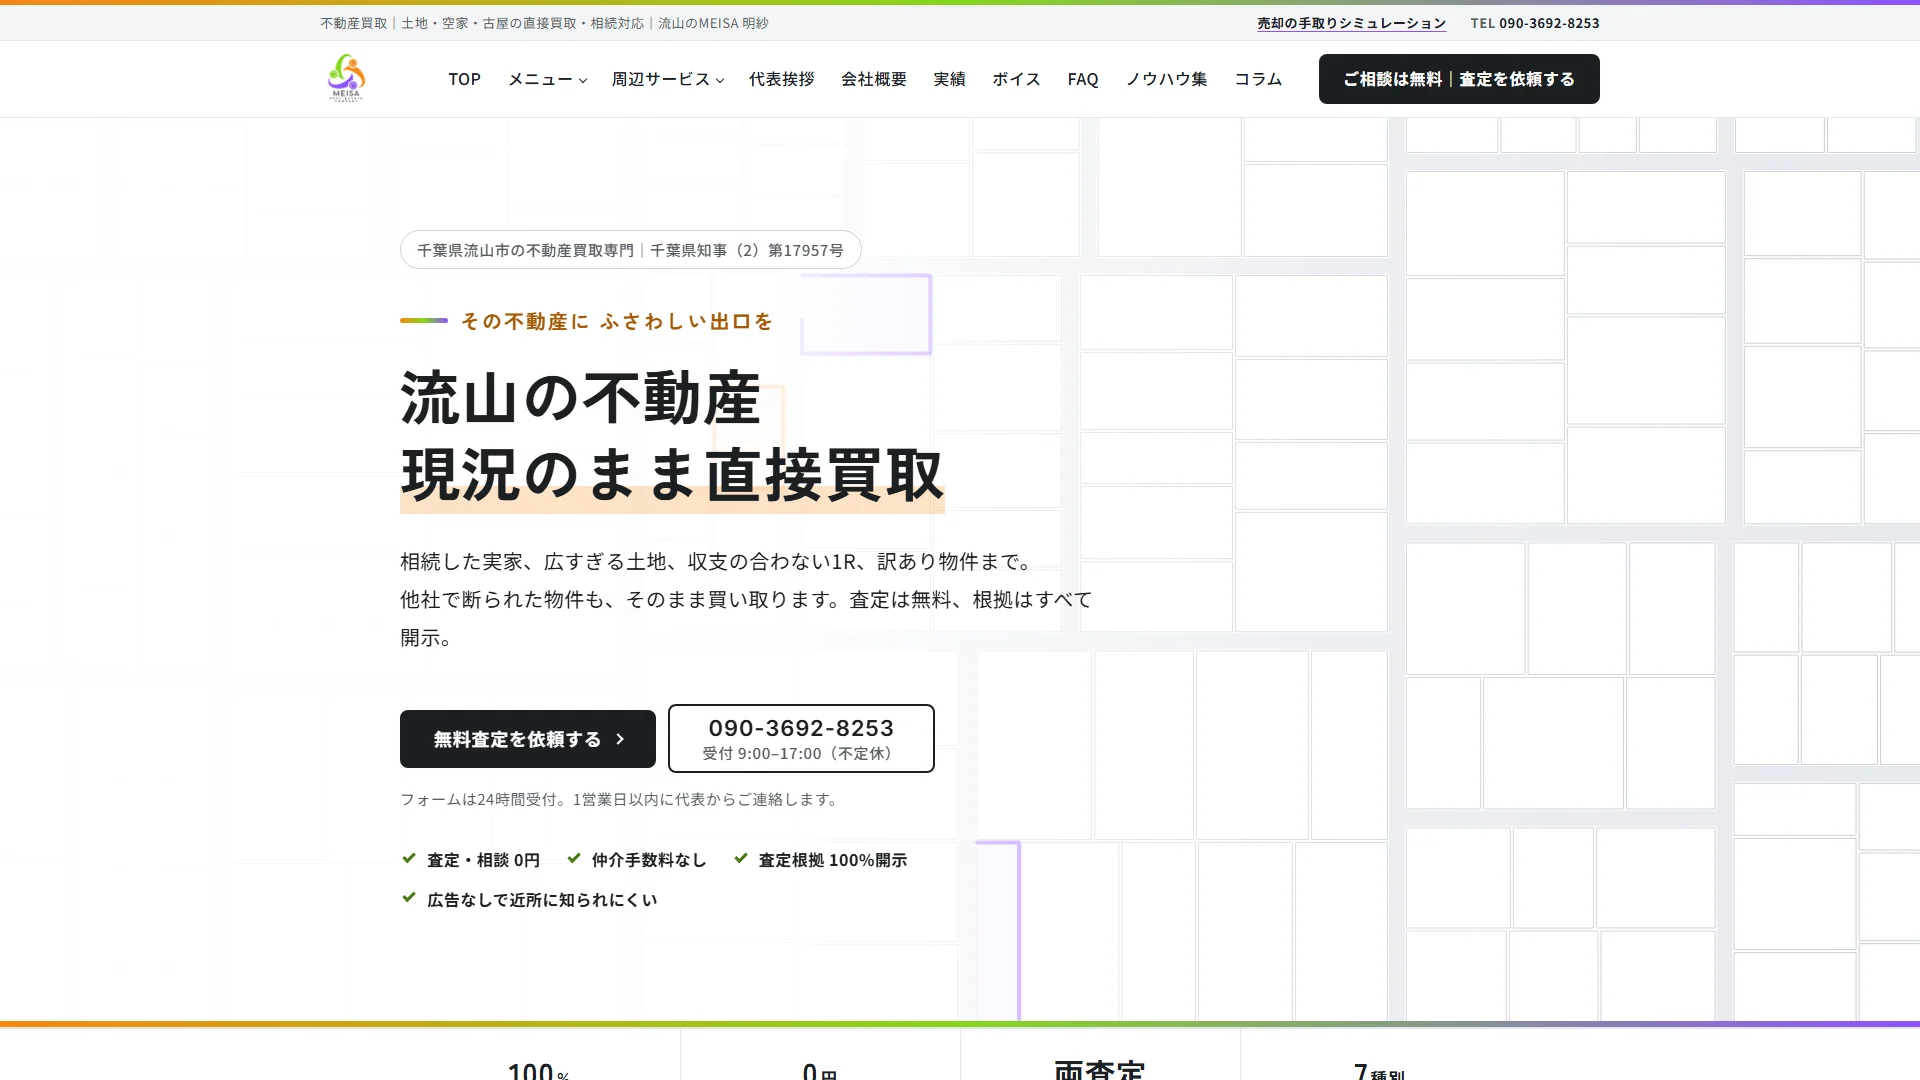The image size is (1920, 1080).
Task: Click the checkmark beside 広告なしで近所に知られにくい
Action: [x=409, y=898]
